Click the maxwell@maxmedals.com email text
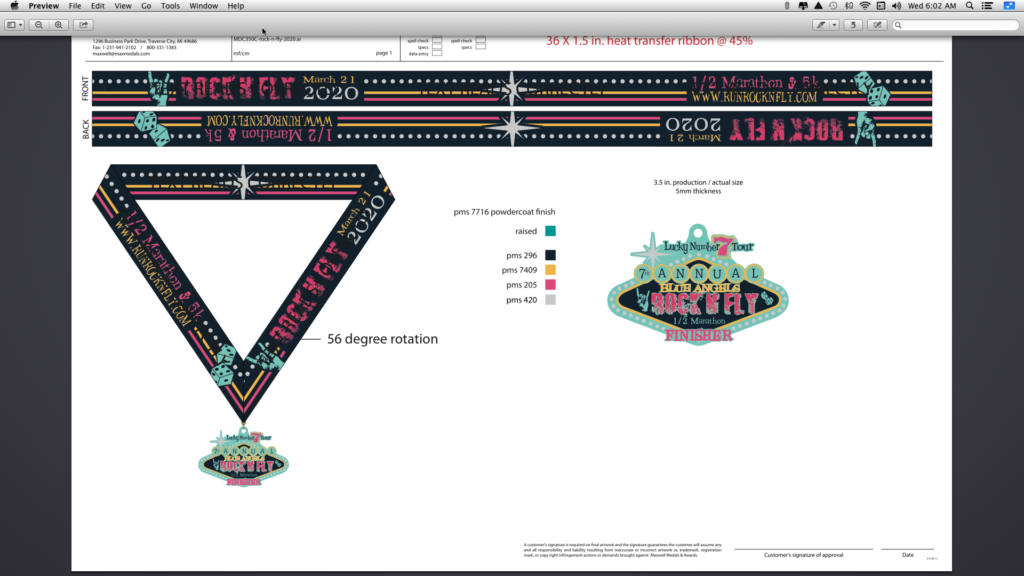 121,54
